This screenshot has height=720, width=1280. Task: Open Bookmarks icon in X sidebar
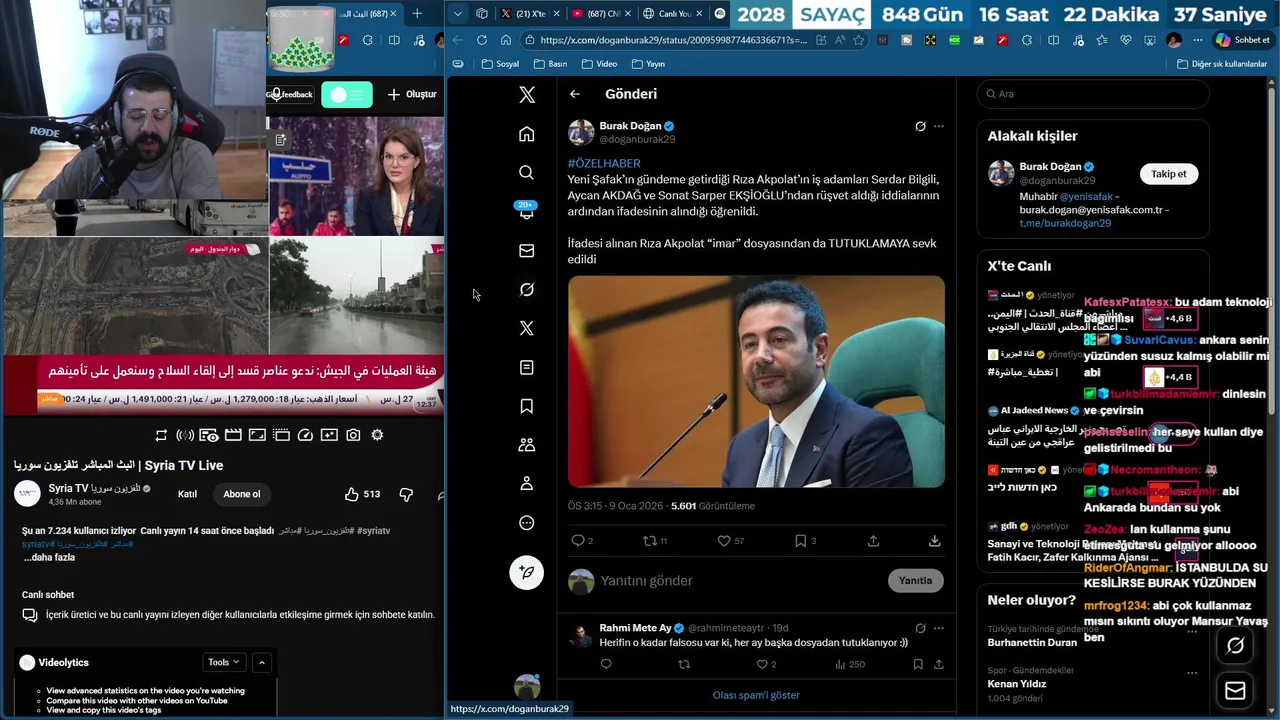coord(527,406)
